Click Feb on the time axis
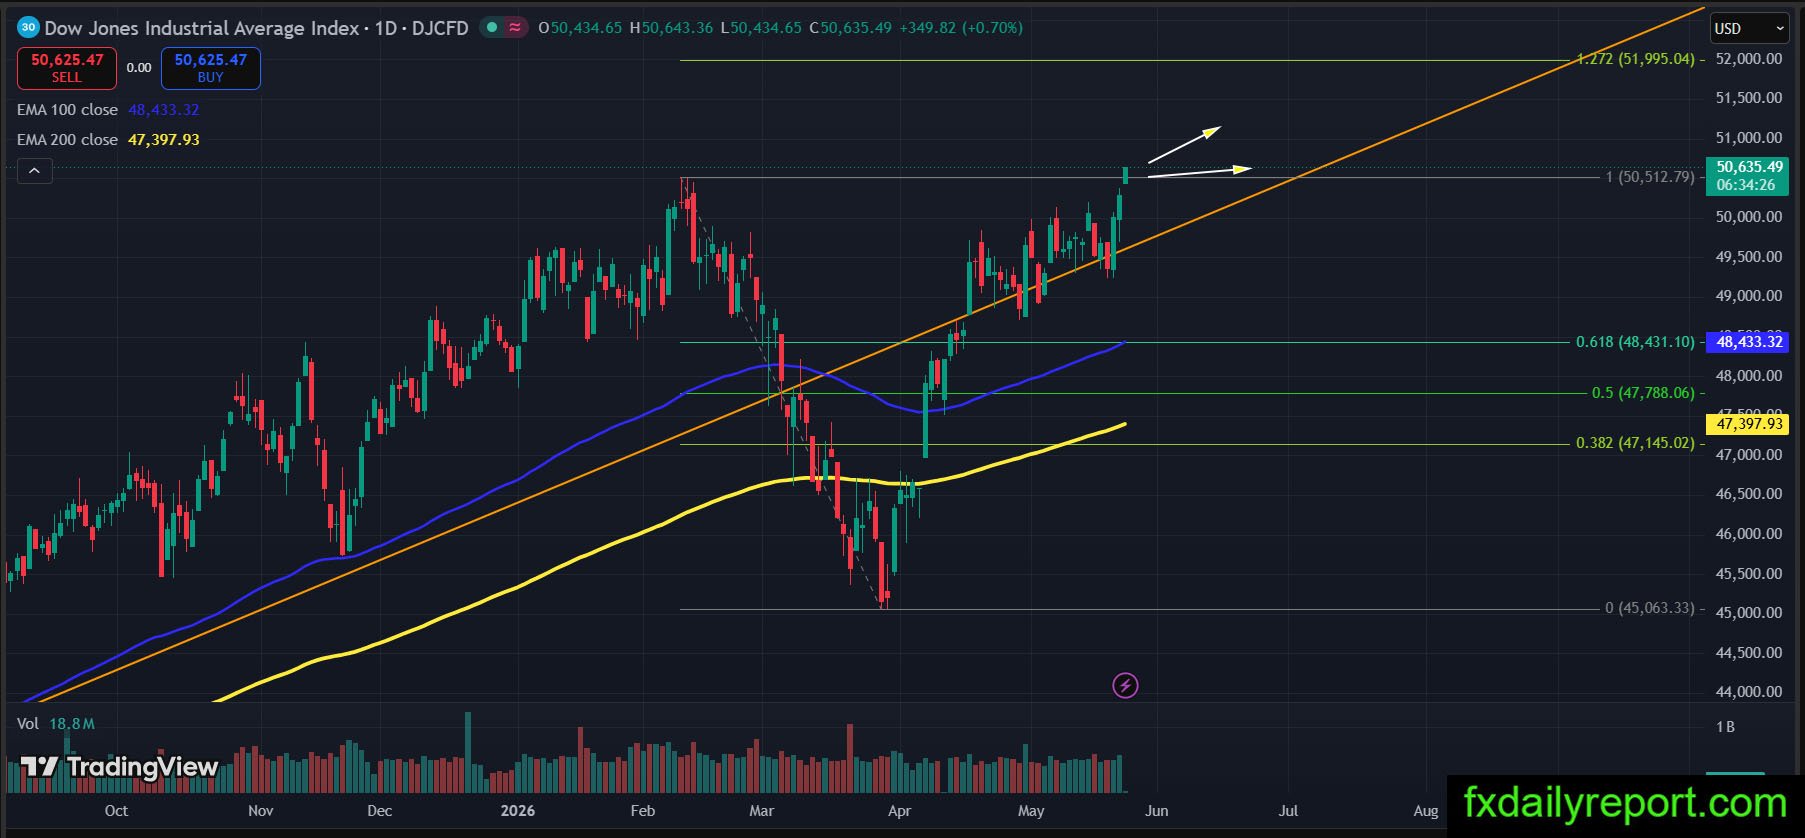Image resolution: width=1805 pixels, height=838 pixels. coord(643,811)
